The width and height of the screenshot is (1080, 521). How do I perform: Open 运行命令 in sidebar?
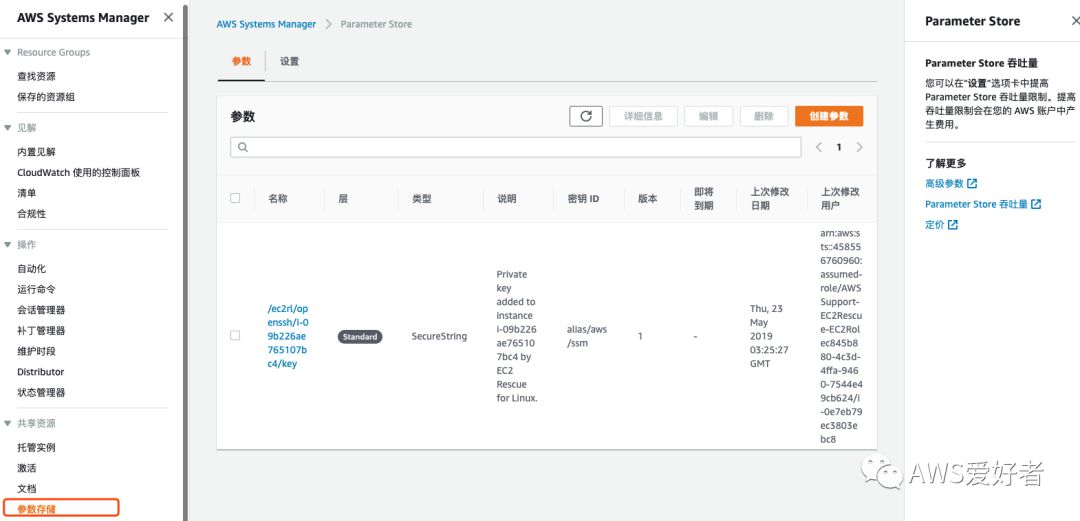pos(37,289)
